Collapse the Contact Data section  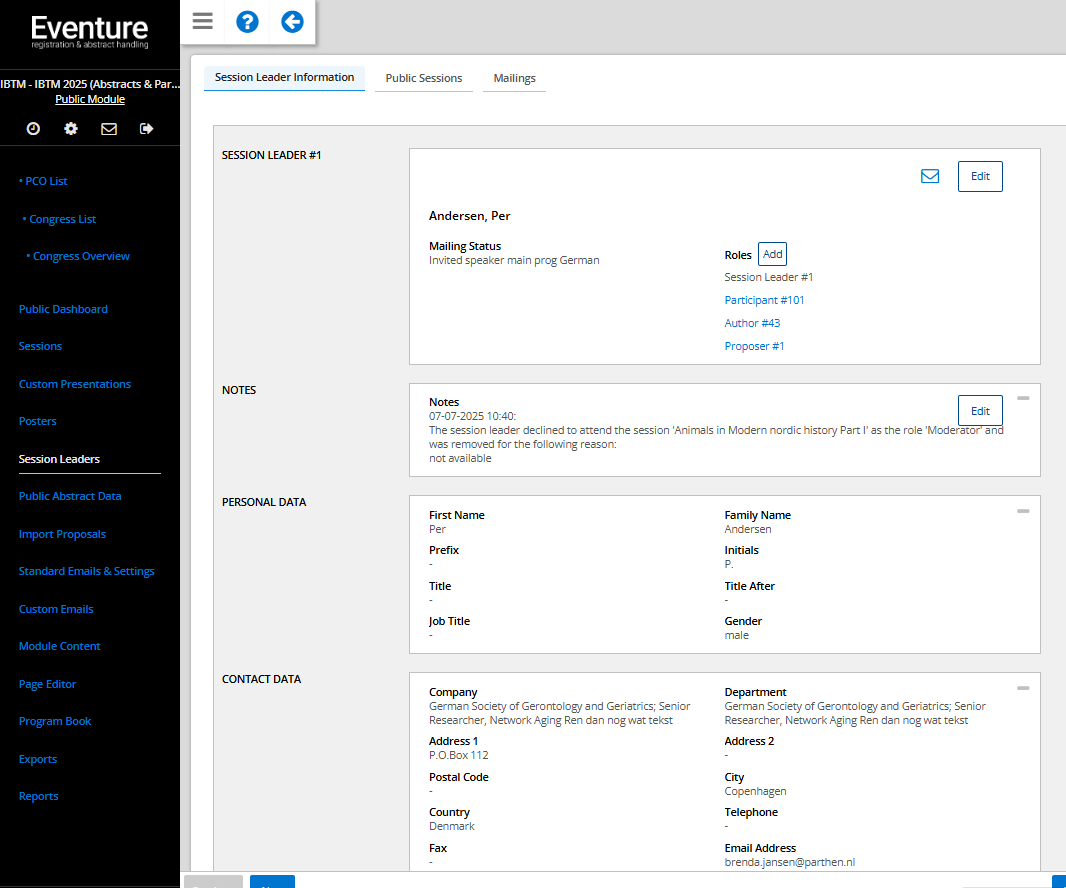(1022, 688)
